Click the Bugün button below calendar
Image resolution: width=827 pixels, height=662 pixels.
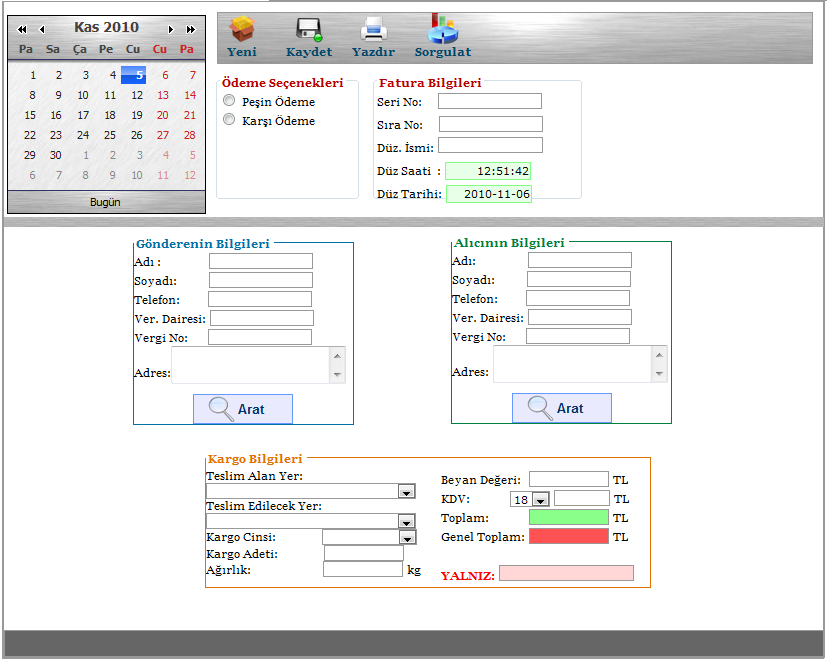(x=105, y=202)
